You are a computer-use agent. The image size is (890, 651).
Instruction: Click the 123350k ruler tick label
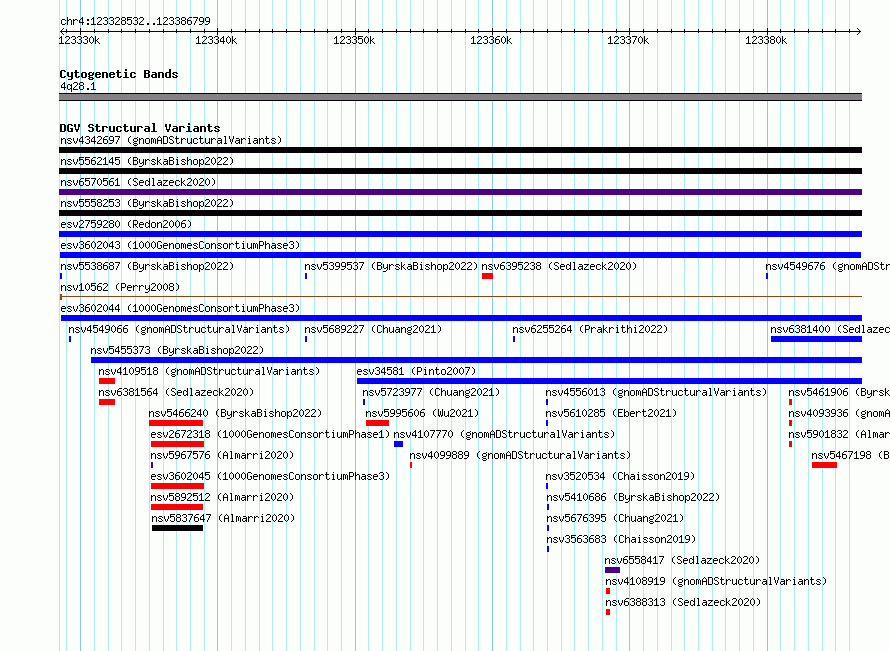click(354, 40)
